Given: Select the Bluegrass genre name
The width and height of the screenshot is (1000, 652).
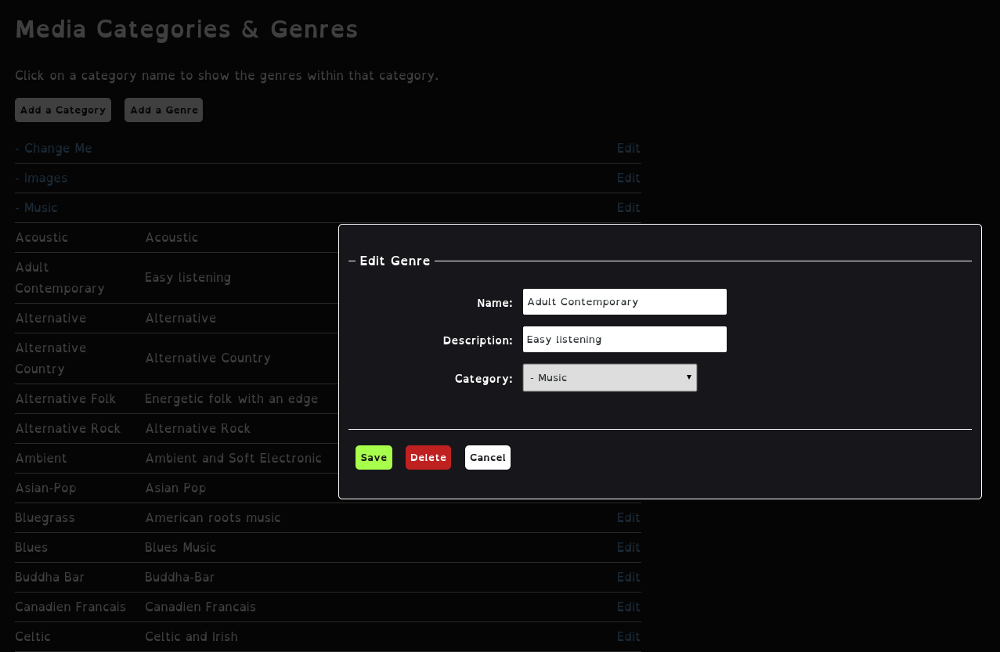Looking at the screenshot, I should 45,517.
